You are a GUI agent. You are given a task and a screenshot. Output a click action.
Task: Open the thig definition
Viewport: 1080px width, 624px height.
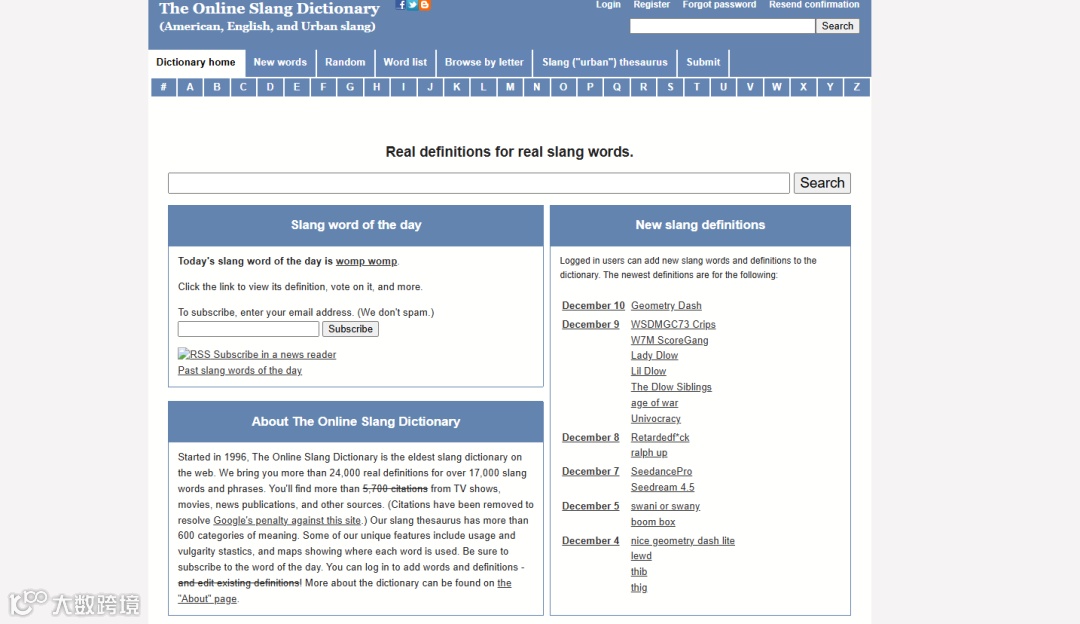click(638, 587)
